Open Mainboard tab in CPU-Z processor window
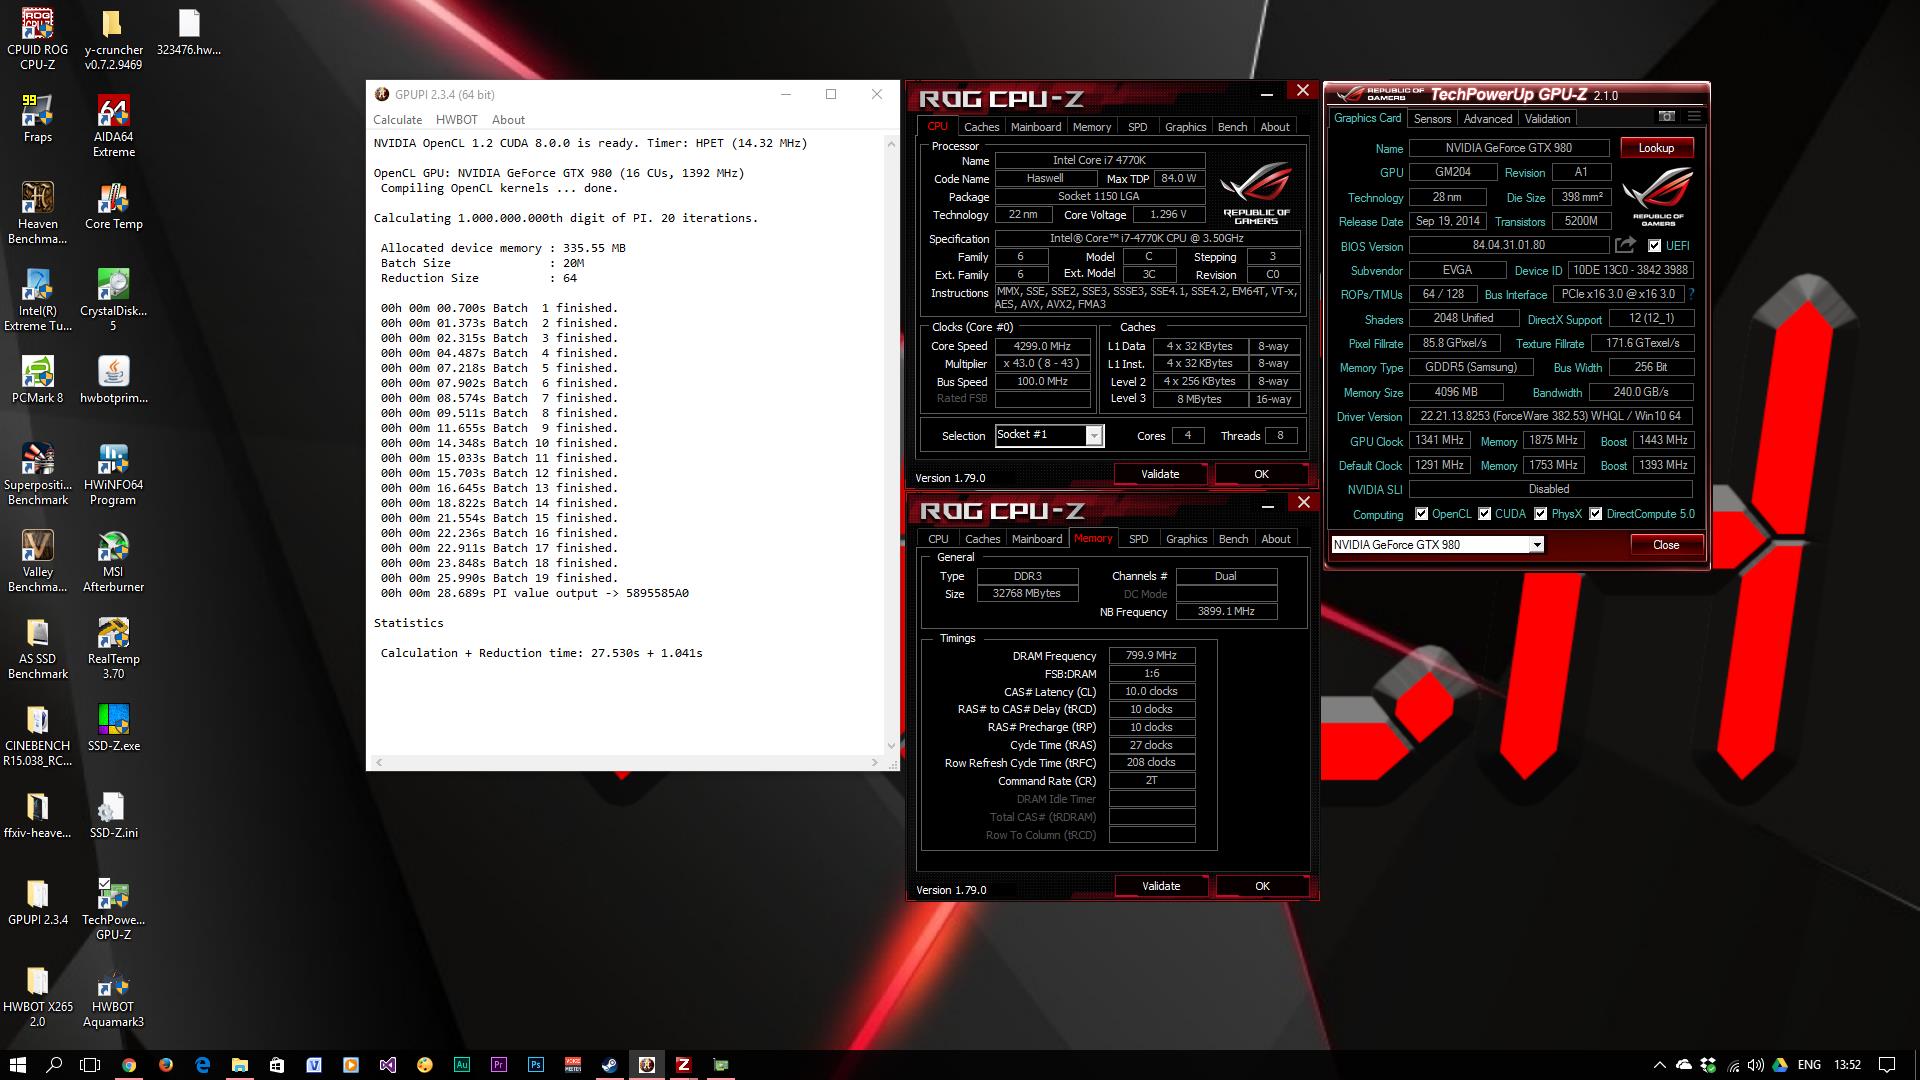The width and height of the screenshot is (1920, 1080). pos(1036,127)
